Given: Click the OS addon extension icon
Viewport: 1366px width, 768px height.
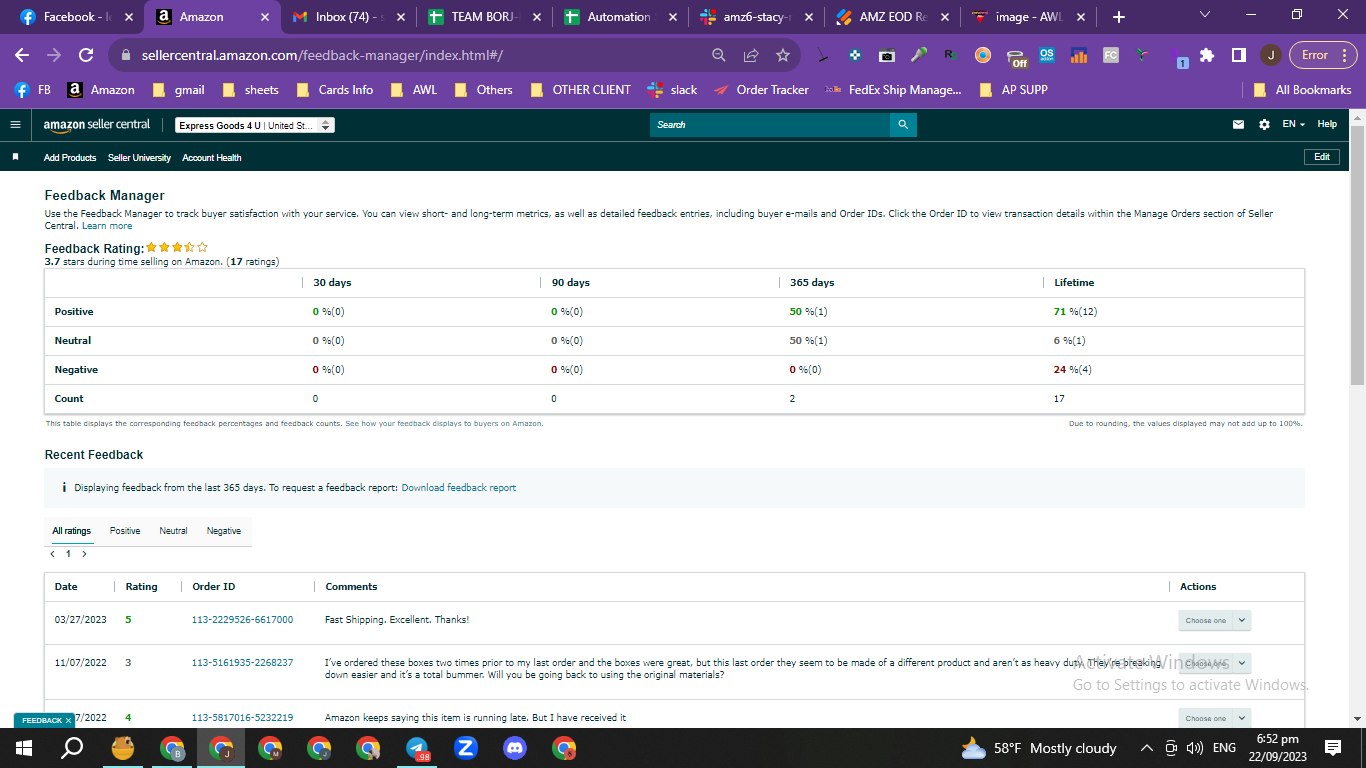Looking at the screenshot, I should click(x=1047, y=56).
